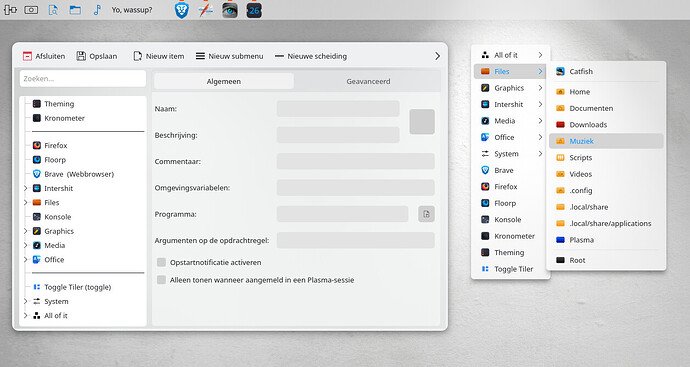This screenshot has height=367, width=690.
Task: Select Brave (Webbrowser) in the tree
Action: pos(73,174)
